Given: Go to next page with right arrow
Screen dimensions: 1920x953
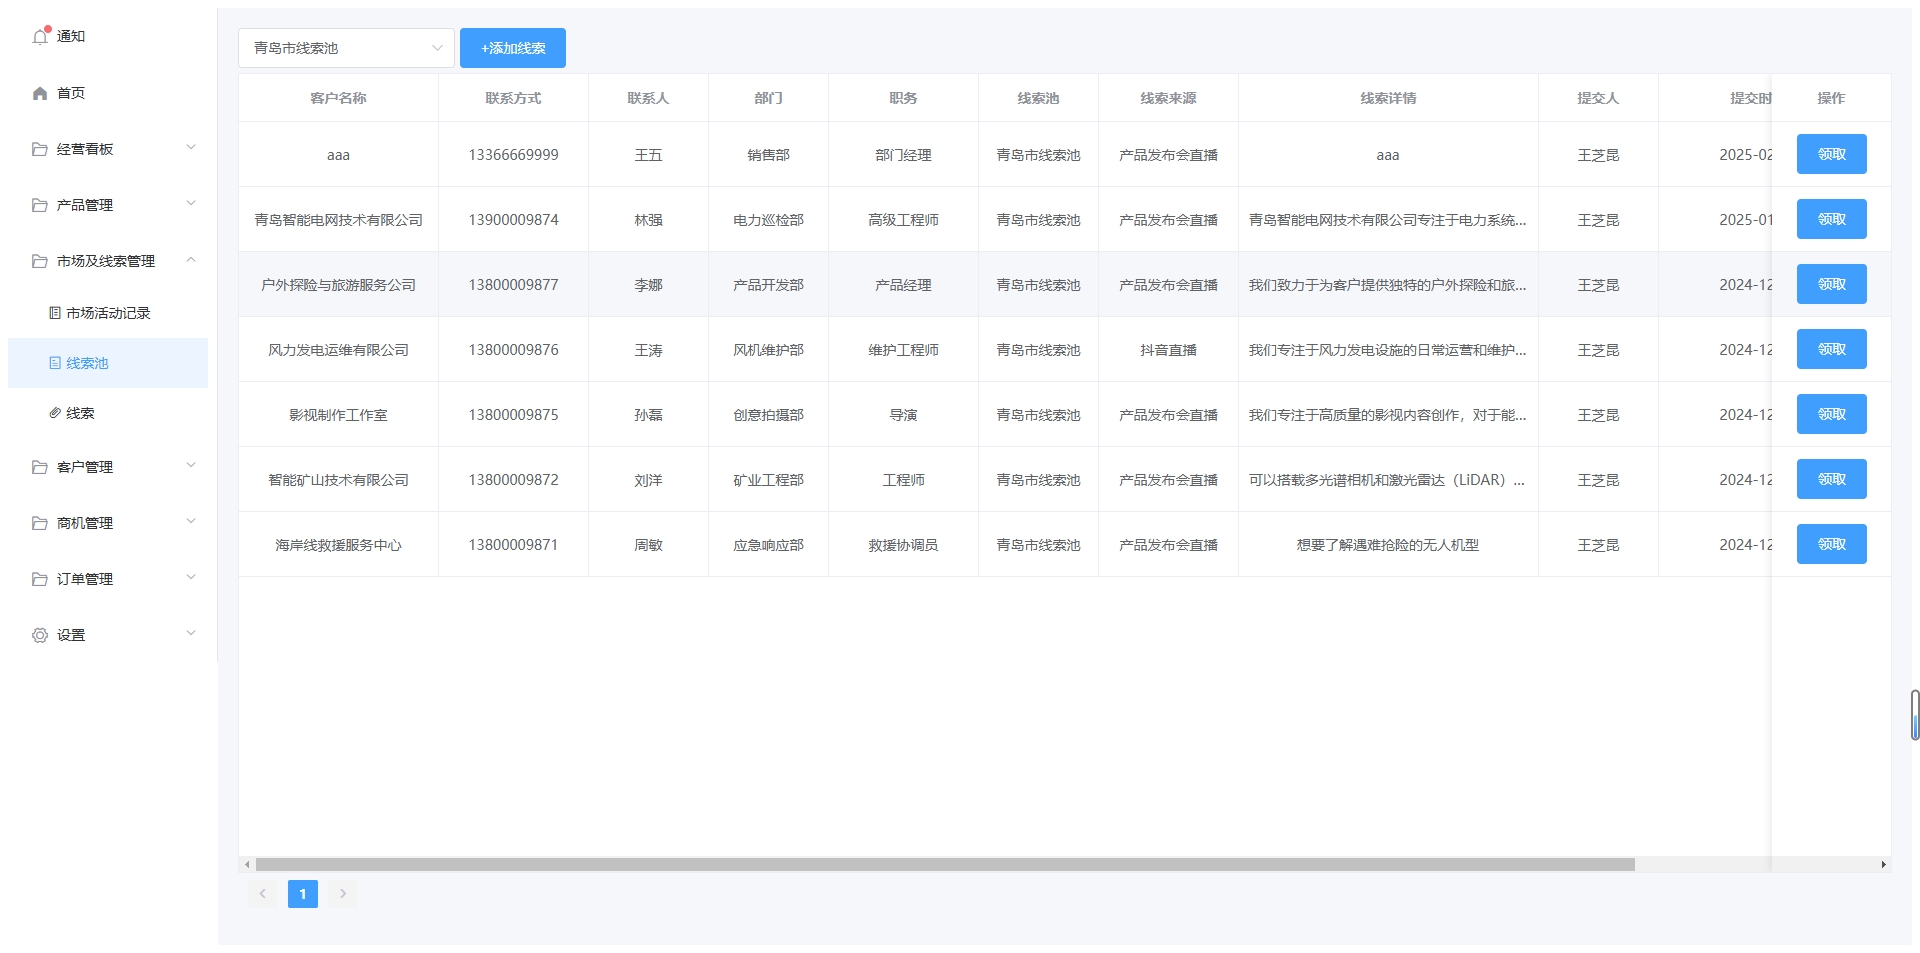Looking at the screenshot, I should 343,894.
